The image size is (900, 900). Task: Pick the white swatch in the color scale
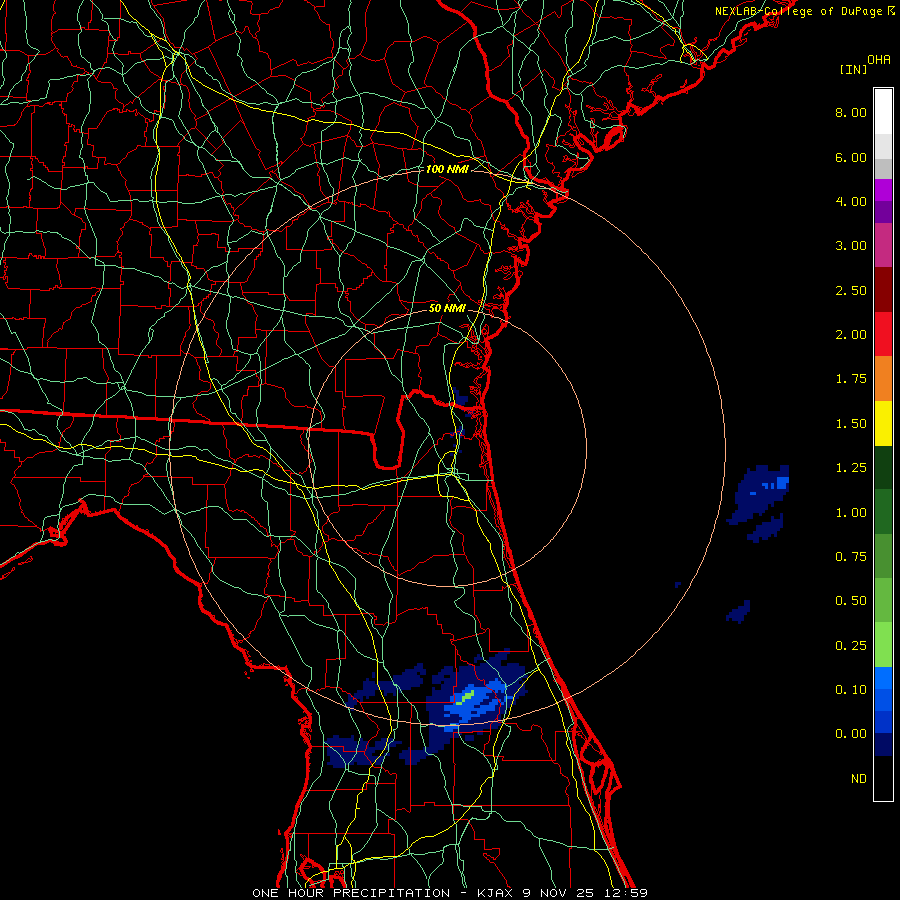click(x=883, y=112)
